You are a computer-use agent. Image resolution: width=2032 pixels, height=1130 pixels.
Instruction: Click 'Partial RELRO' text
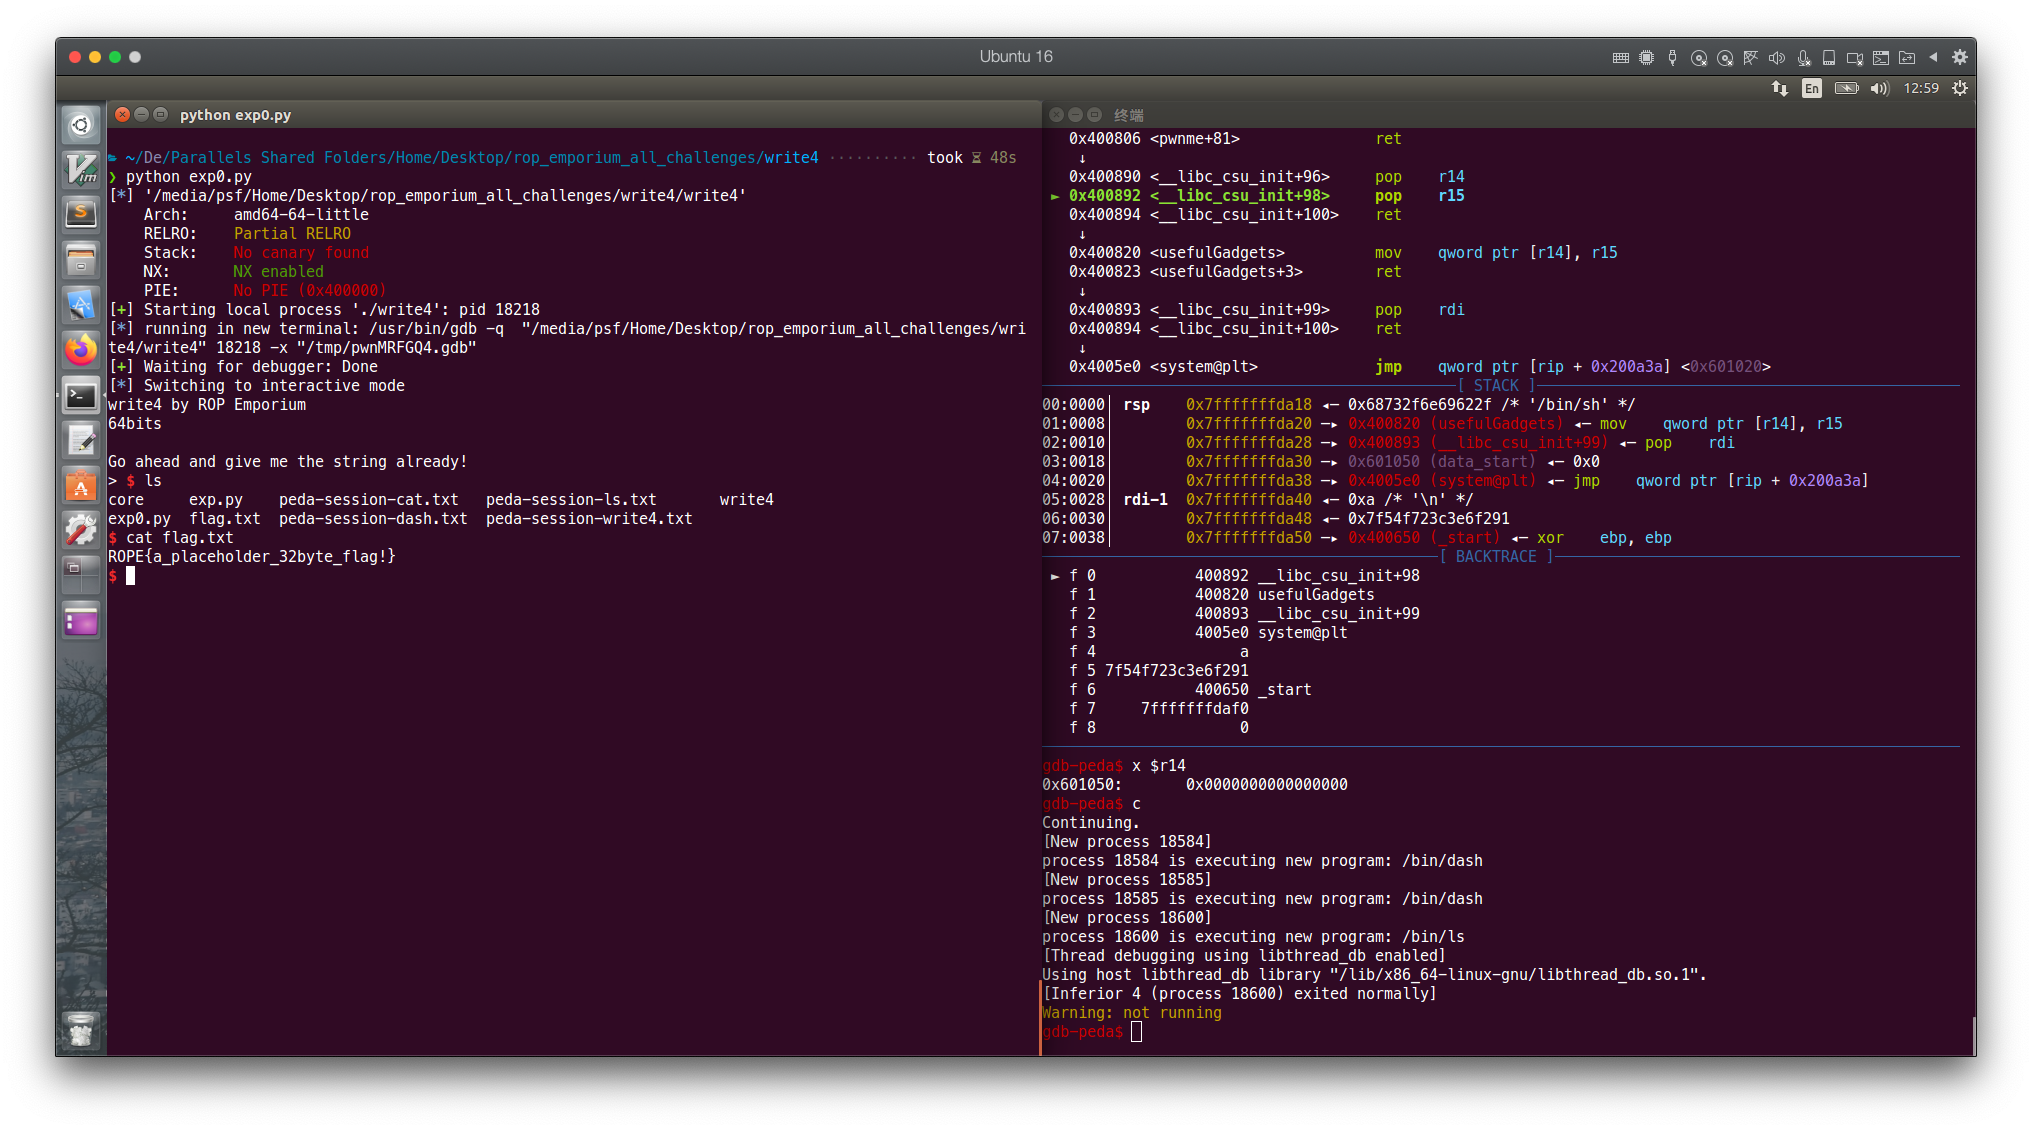pos(292,233)
